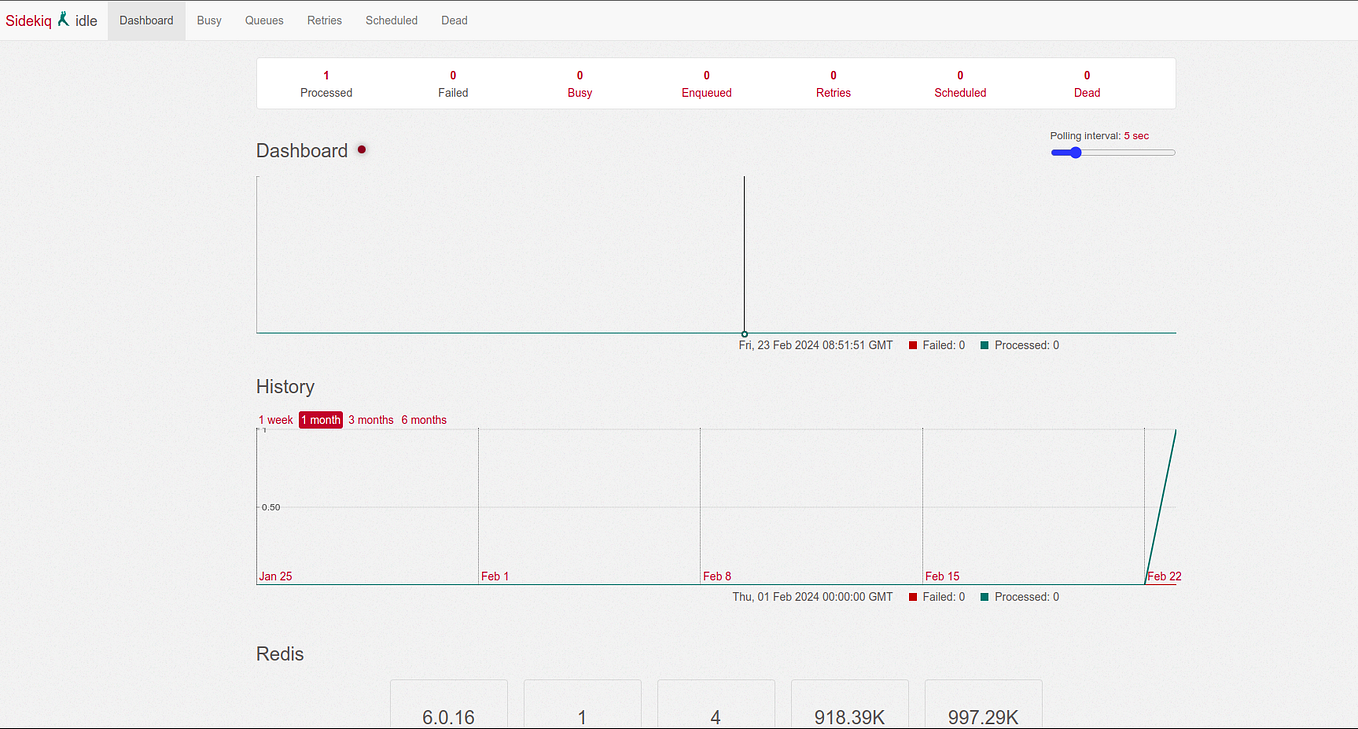Go to the Scheduled jobs page
The width and height of the screenshot is (1358, 729).
391,20
